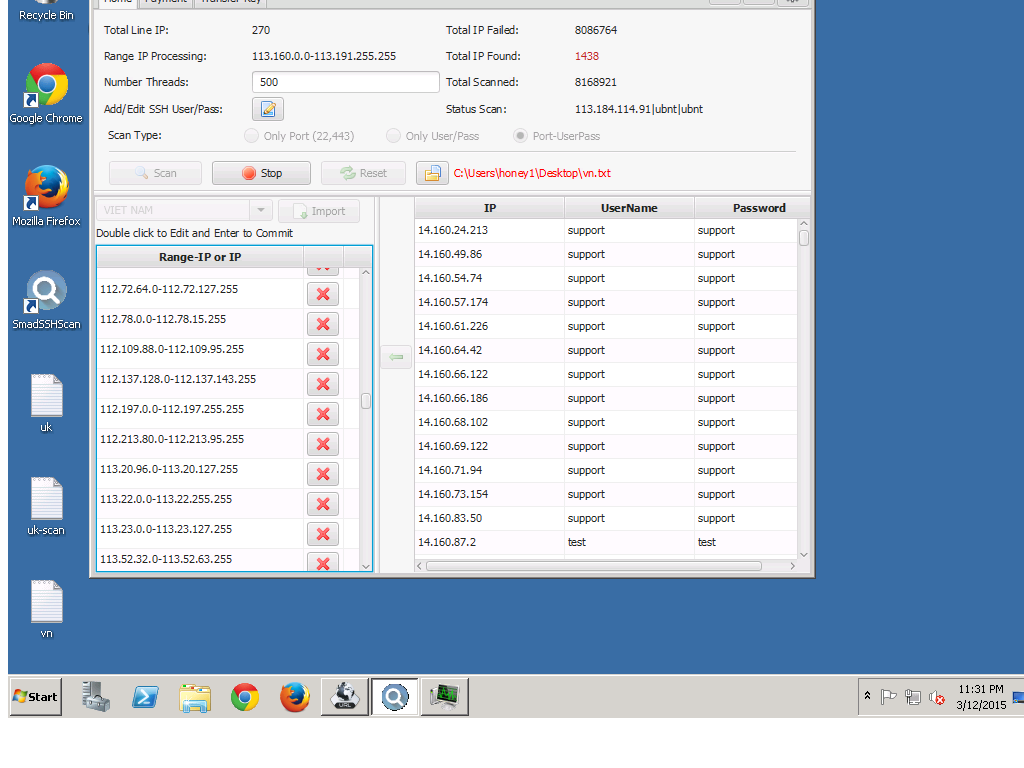
Task: Delete the 112.72.64.0-112.72.127.255 range row
Action: pyautogui.click(x=323, y=294)
